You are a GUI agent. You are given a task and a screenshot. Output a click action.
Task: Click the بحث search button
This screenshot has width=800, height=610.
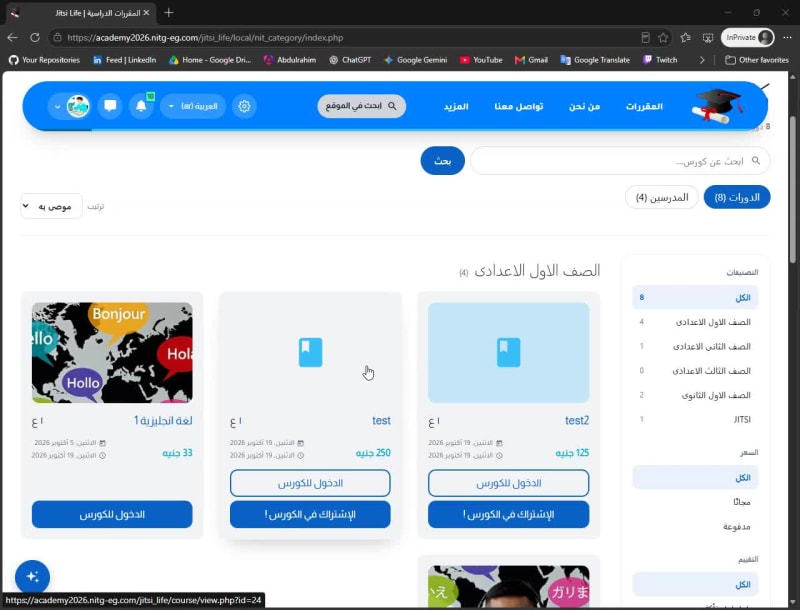[442, 161]
